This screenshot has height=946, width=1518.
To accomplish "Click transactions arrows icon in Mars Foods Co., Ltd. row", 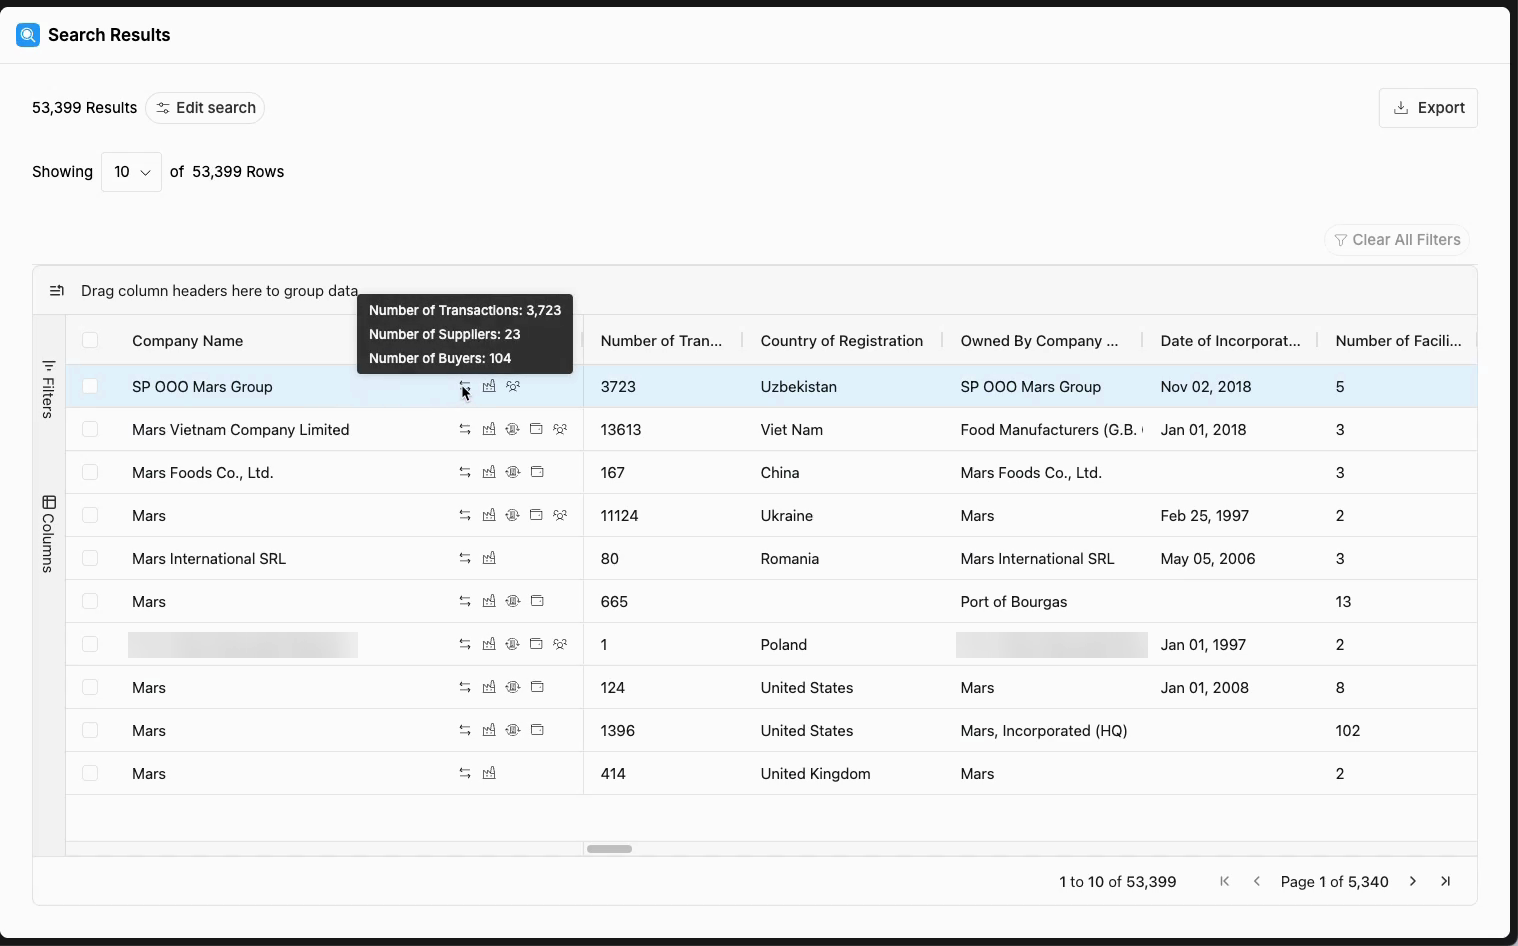I will [x=465, y=472].
